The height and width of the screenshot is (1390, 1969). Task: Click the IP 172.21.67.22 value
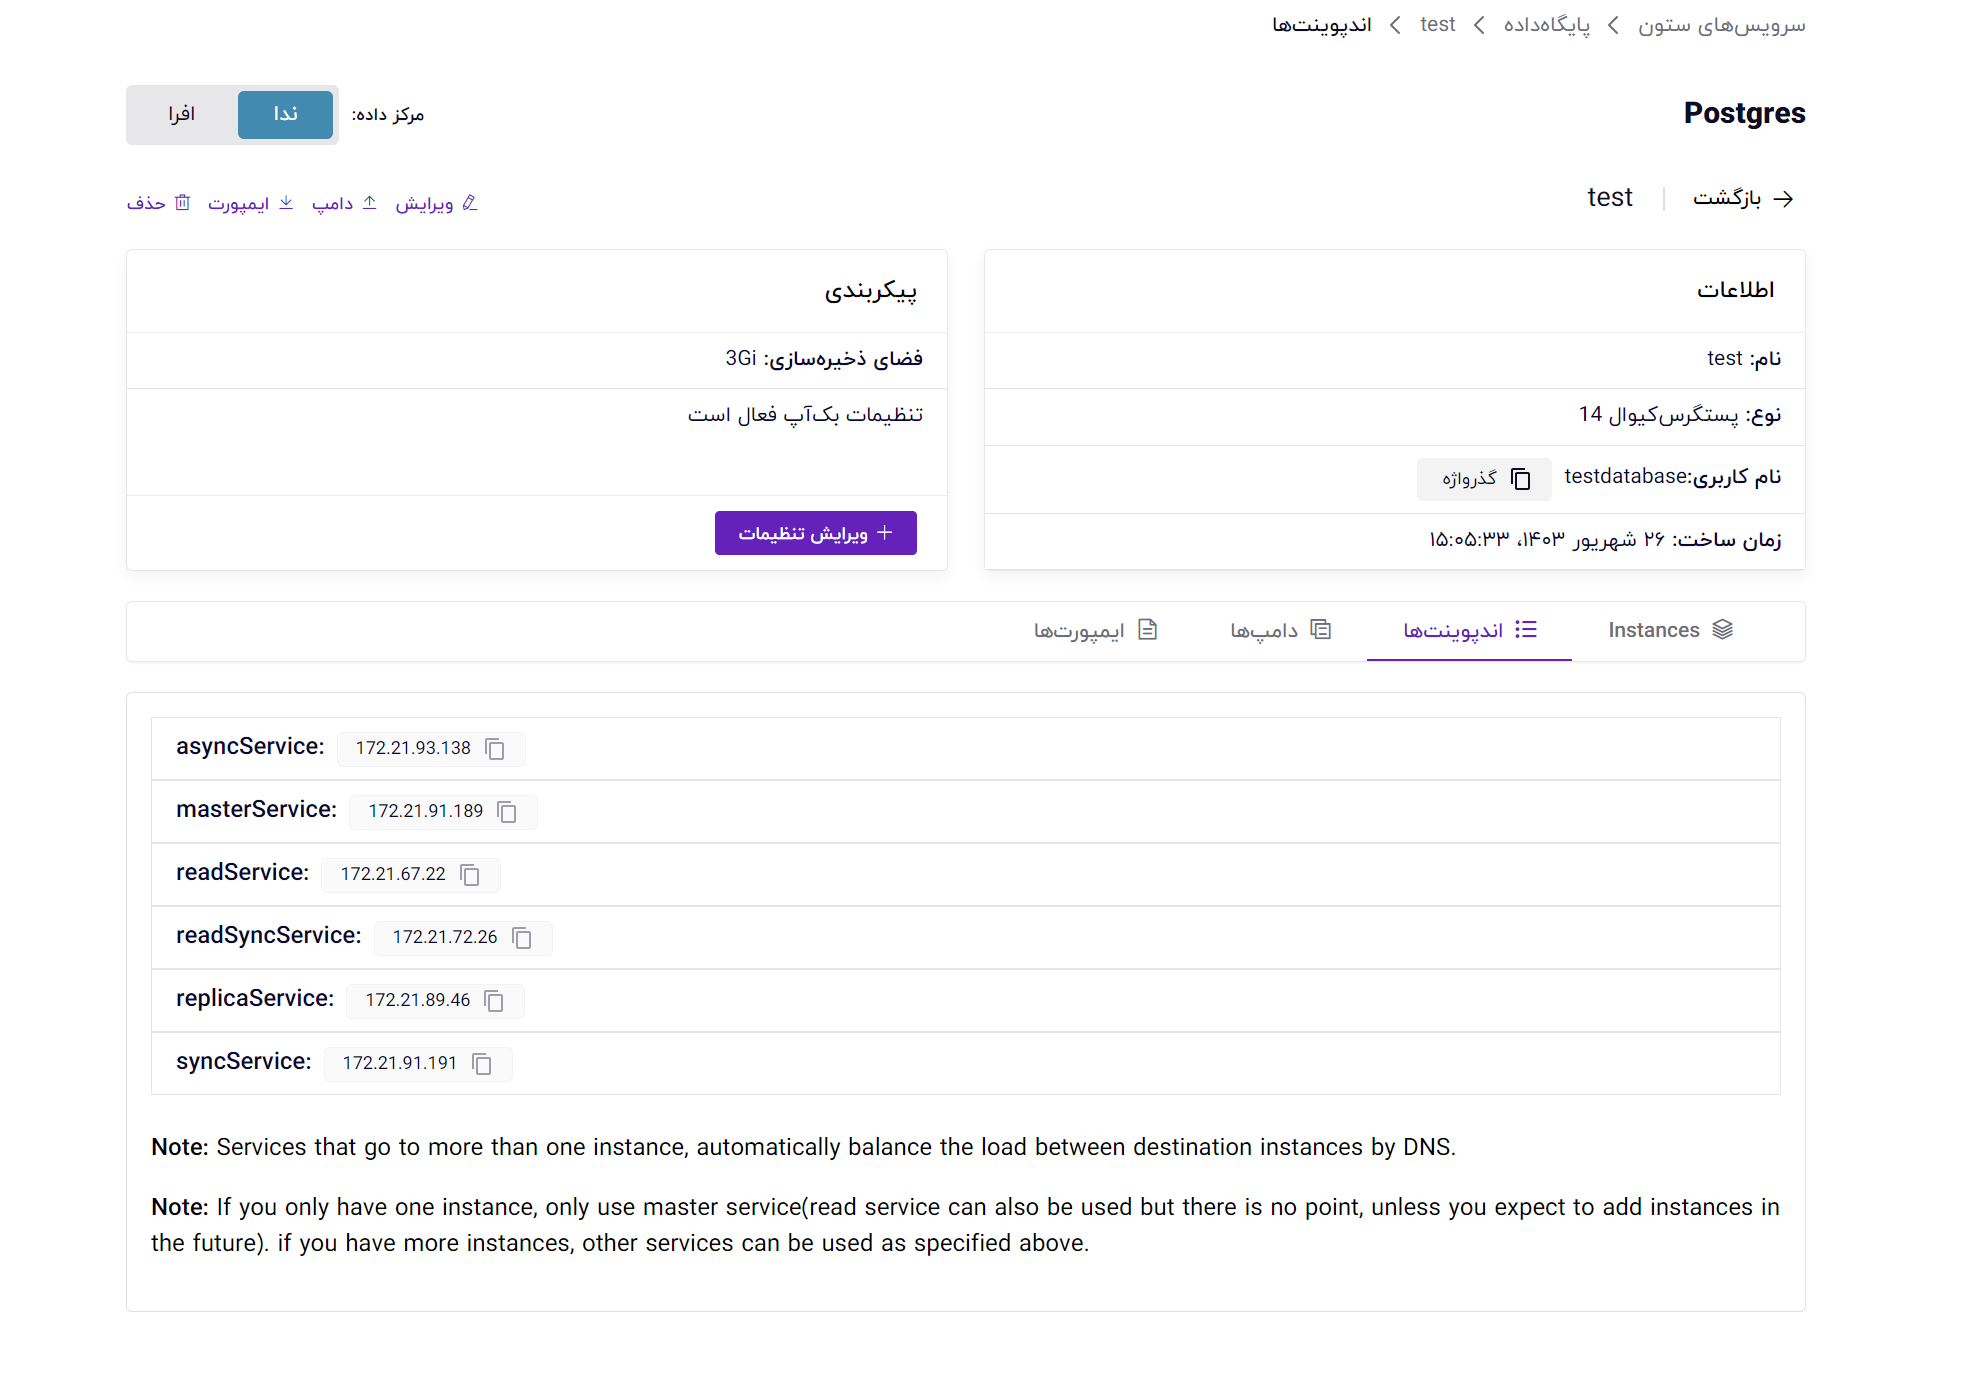tap(393, 874)
